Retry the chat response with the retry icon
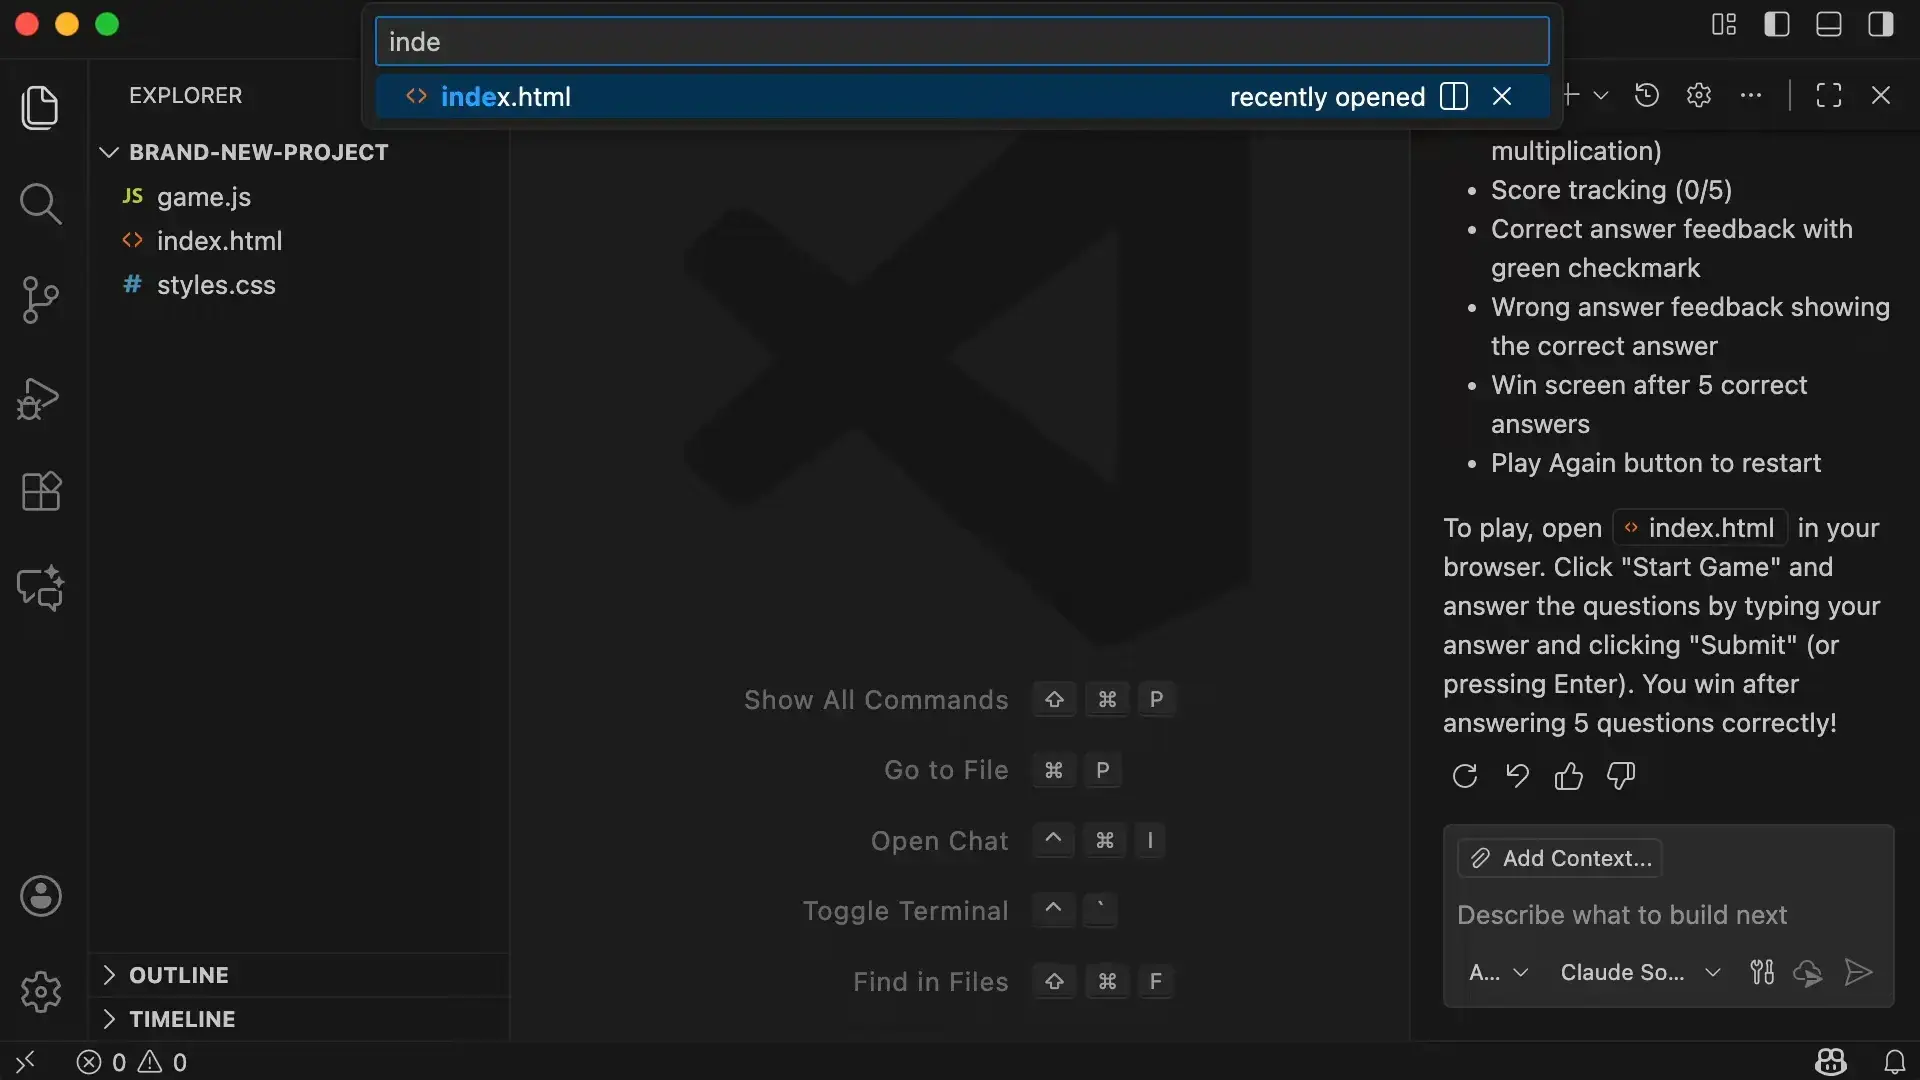 click(1464, 776)
